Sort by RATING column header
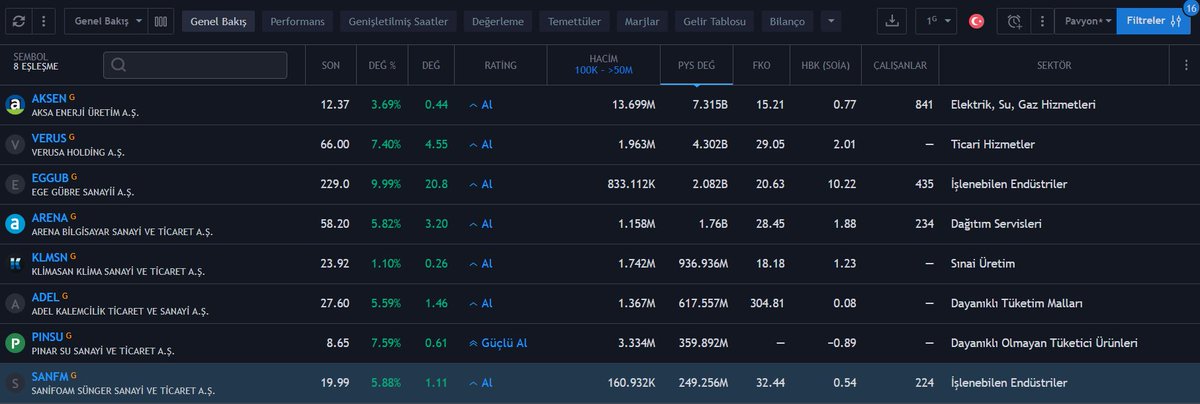Viewport: 1200px width, 404px height. click(x=500, y=65)
